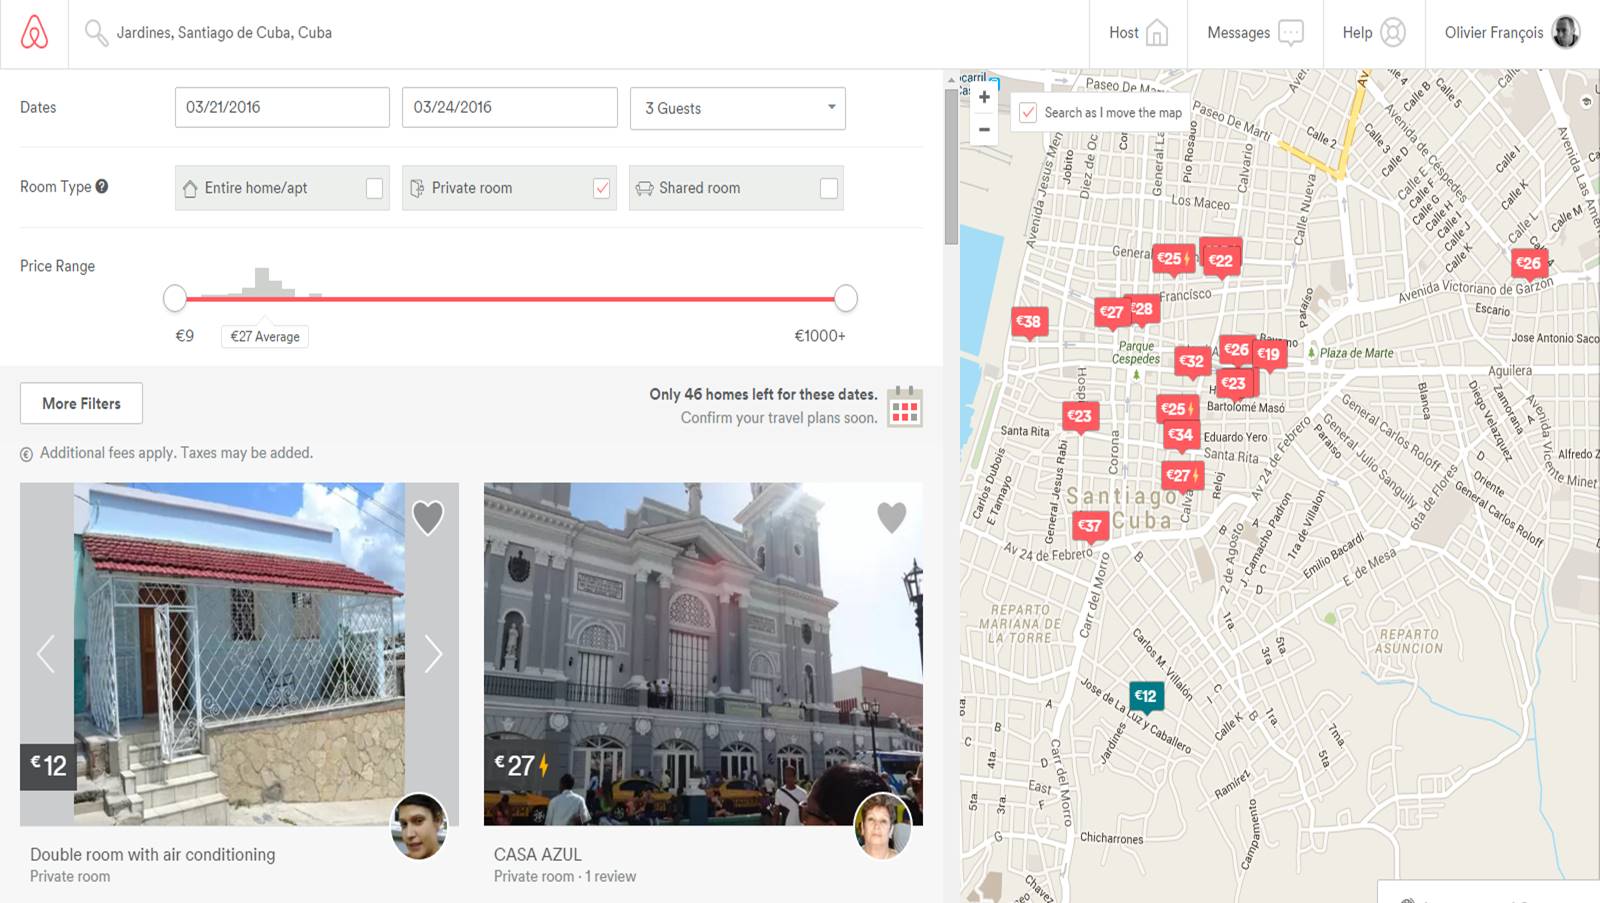Screen dimensions: 1600x903
Task: Click the search magnifier icon
Action: pos(96,33)
